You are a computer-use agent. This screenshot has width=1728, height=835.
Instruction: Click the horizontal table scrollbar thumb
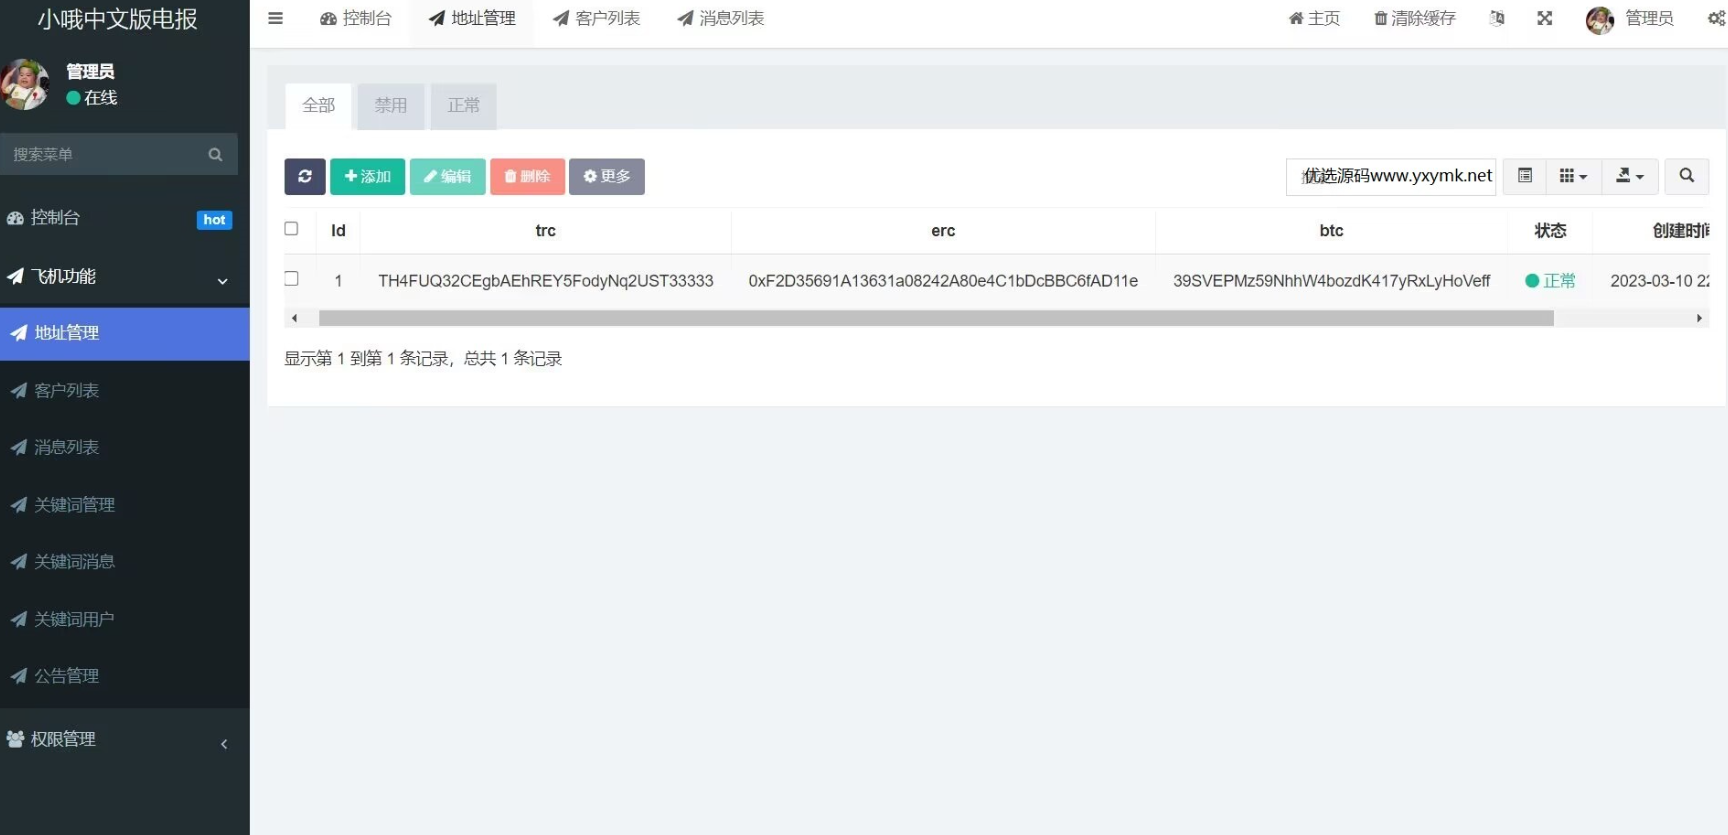(x=936, y=319)
